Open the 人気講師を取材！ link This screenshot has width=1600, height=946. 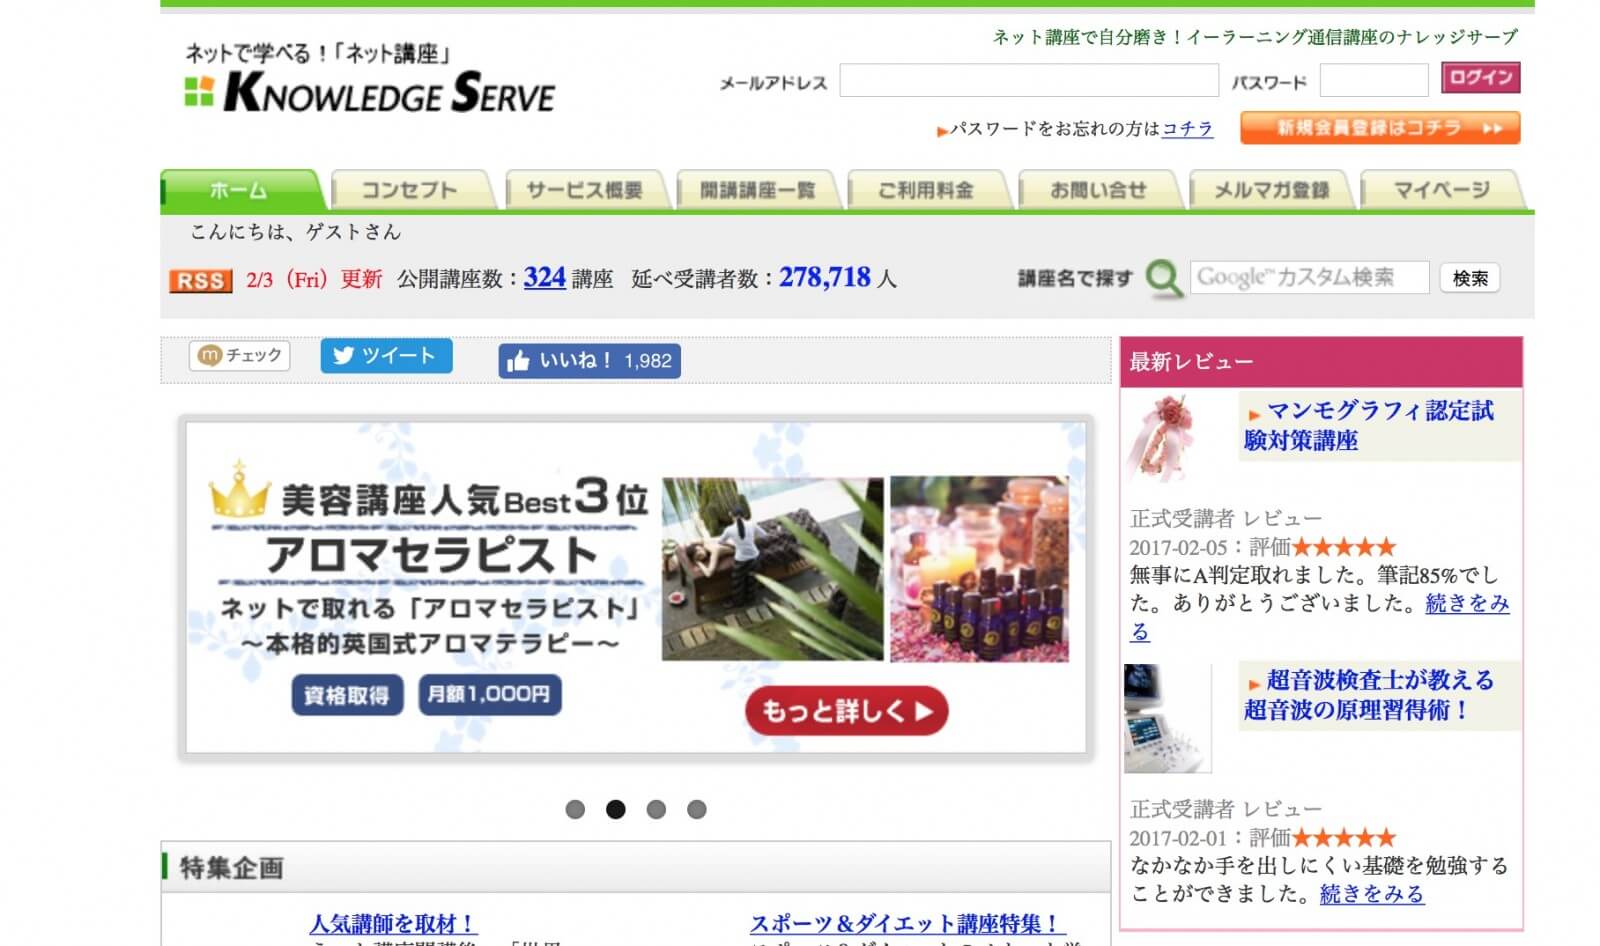pyautogui.click(x=393, y=924)
